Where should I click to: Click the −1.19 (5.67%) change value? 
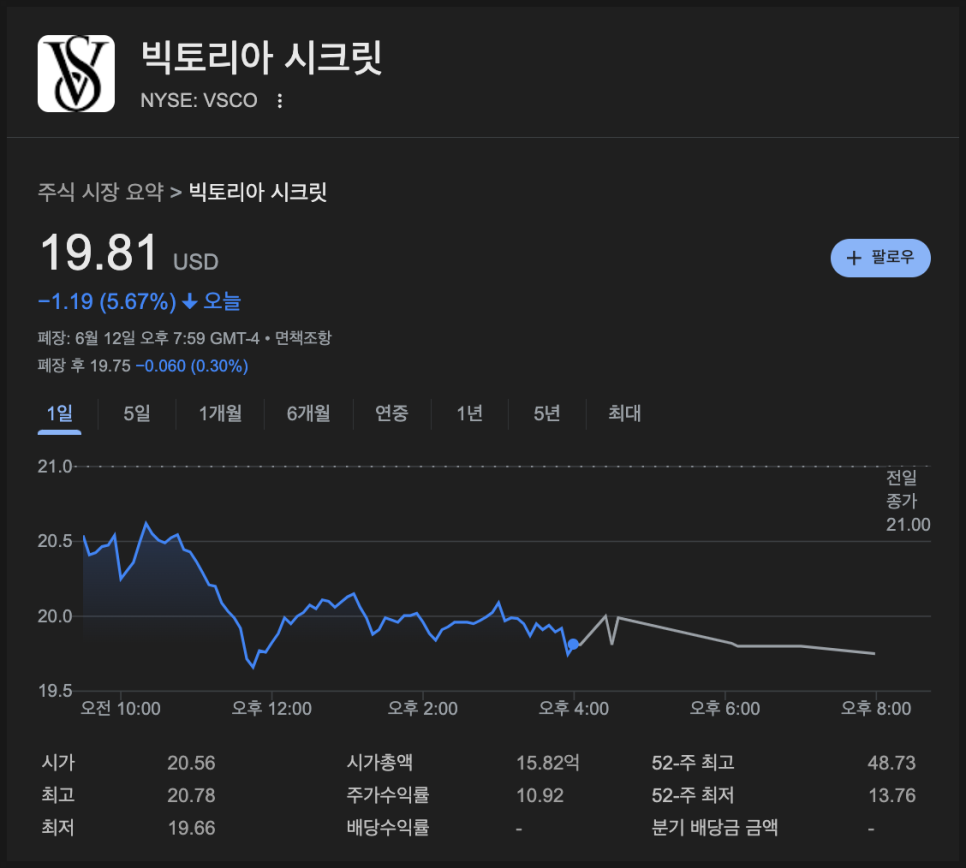(107, 302)
